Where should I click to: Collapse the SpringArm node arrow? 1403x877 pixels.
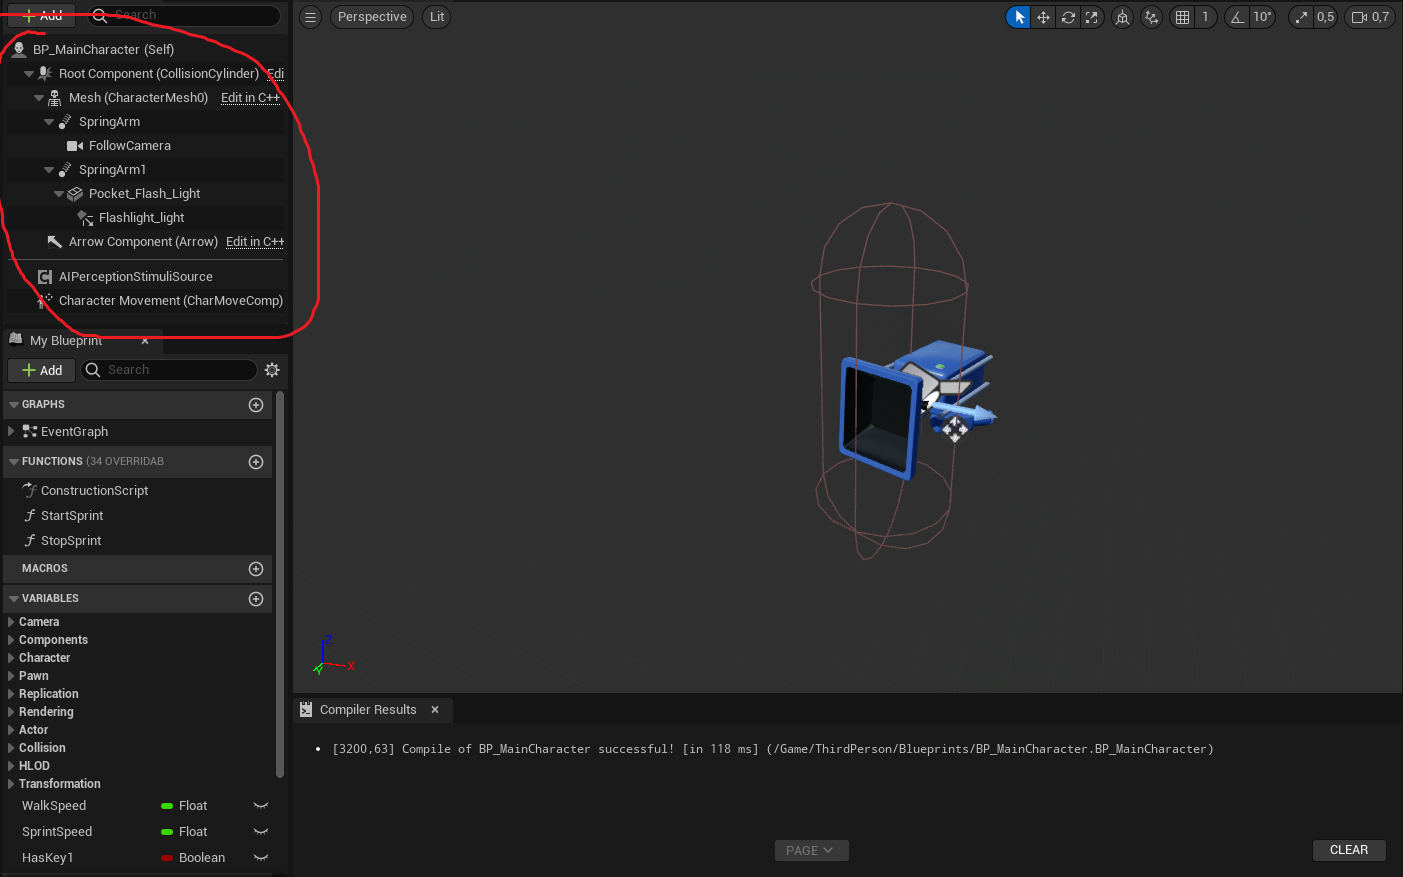tap(49, 122)
